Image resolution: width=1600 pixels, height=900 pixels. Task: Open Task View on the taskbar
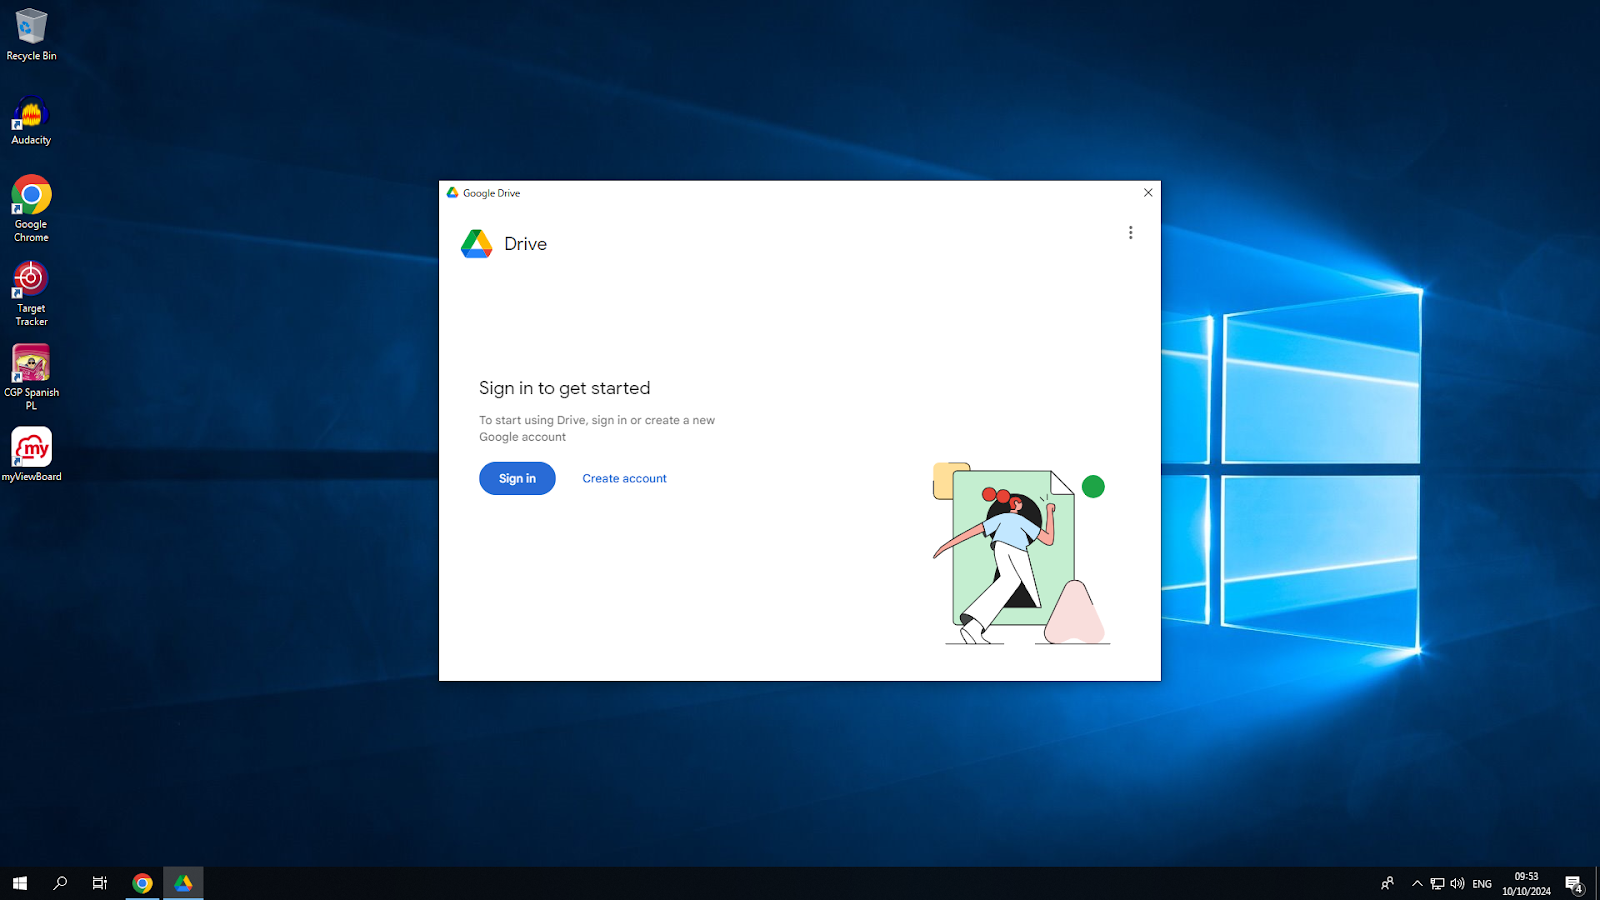pyautogui.click(x=100, y=883)
